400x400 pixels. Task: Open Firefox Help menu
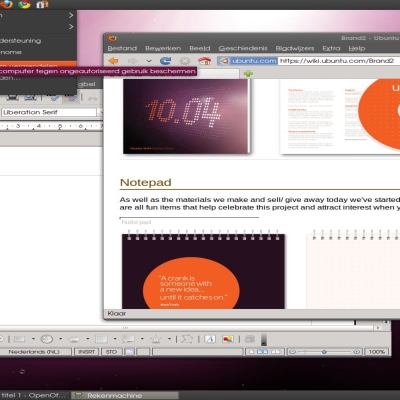(x=357, y=48)
